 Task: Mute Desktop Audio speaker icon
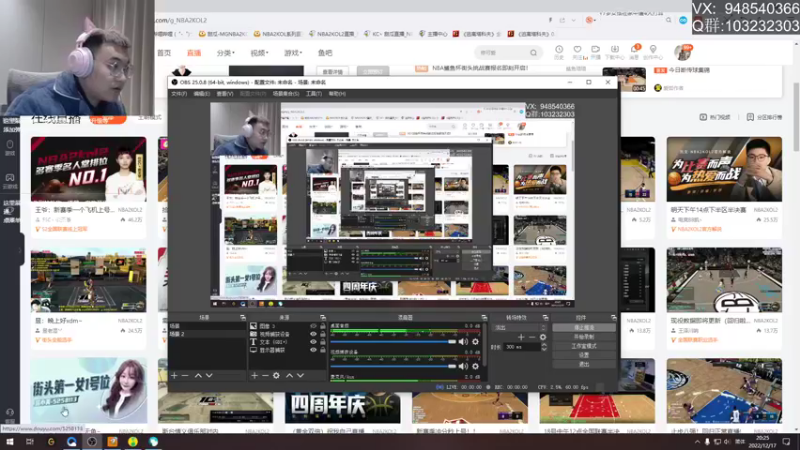[463, 341]
